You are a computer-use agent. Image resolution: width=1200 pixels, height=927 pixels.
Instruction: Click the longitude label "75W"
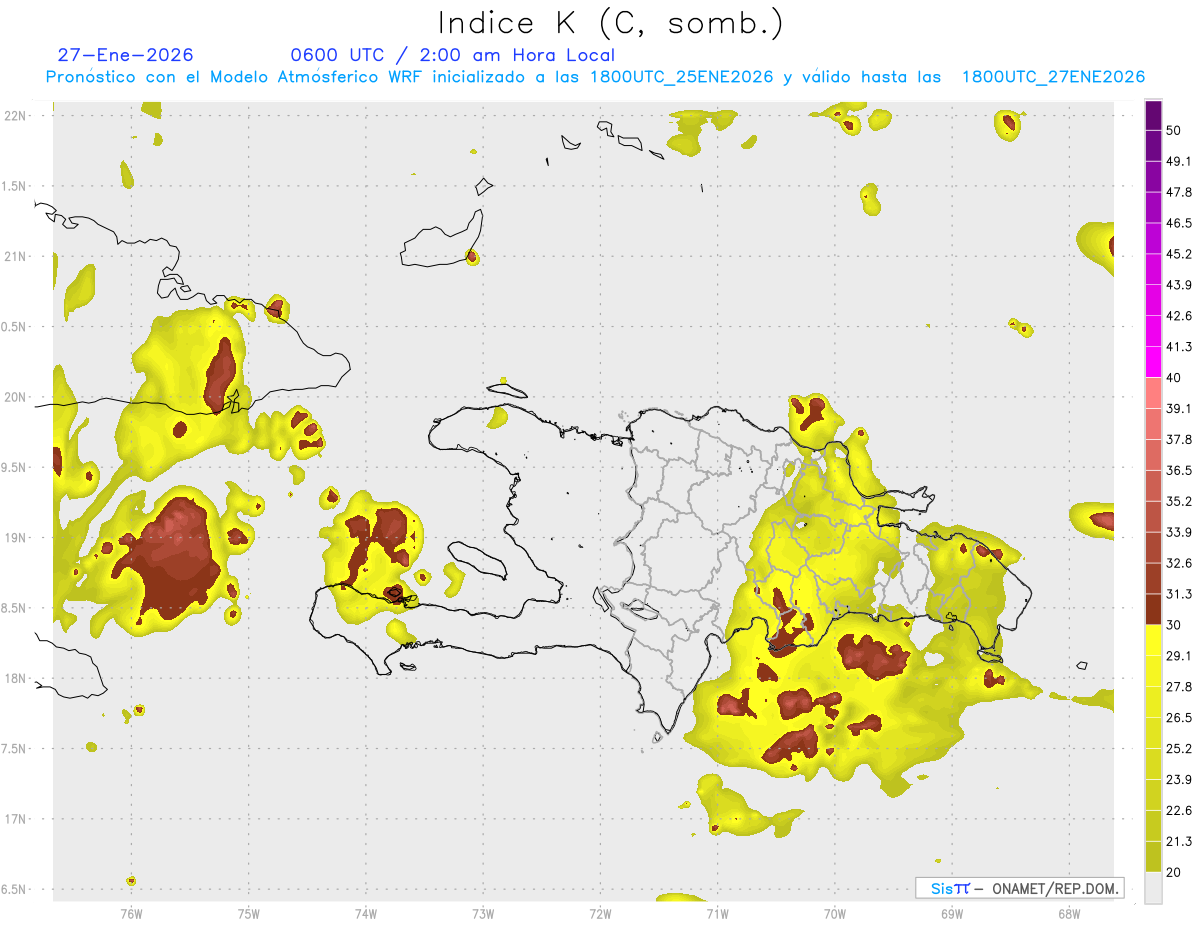point(249,914)
